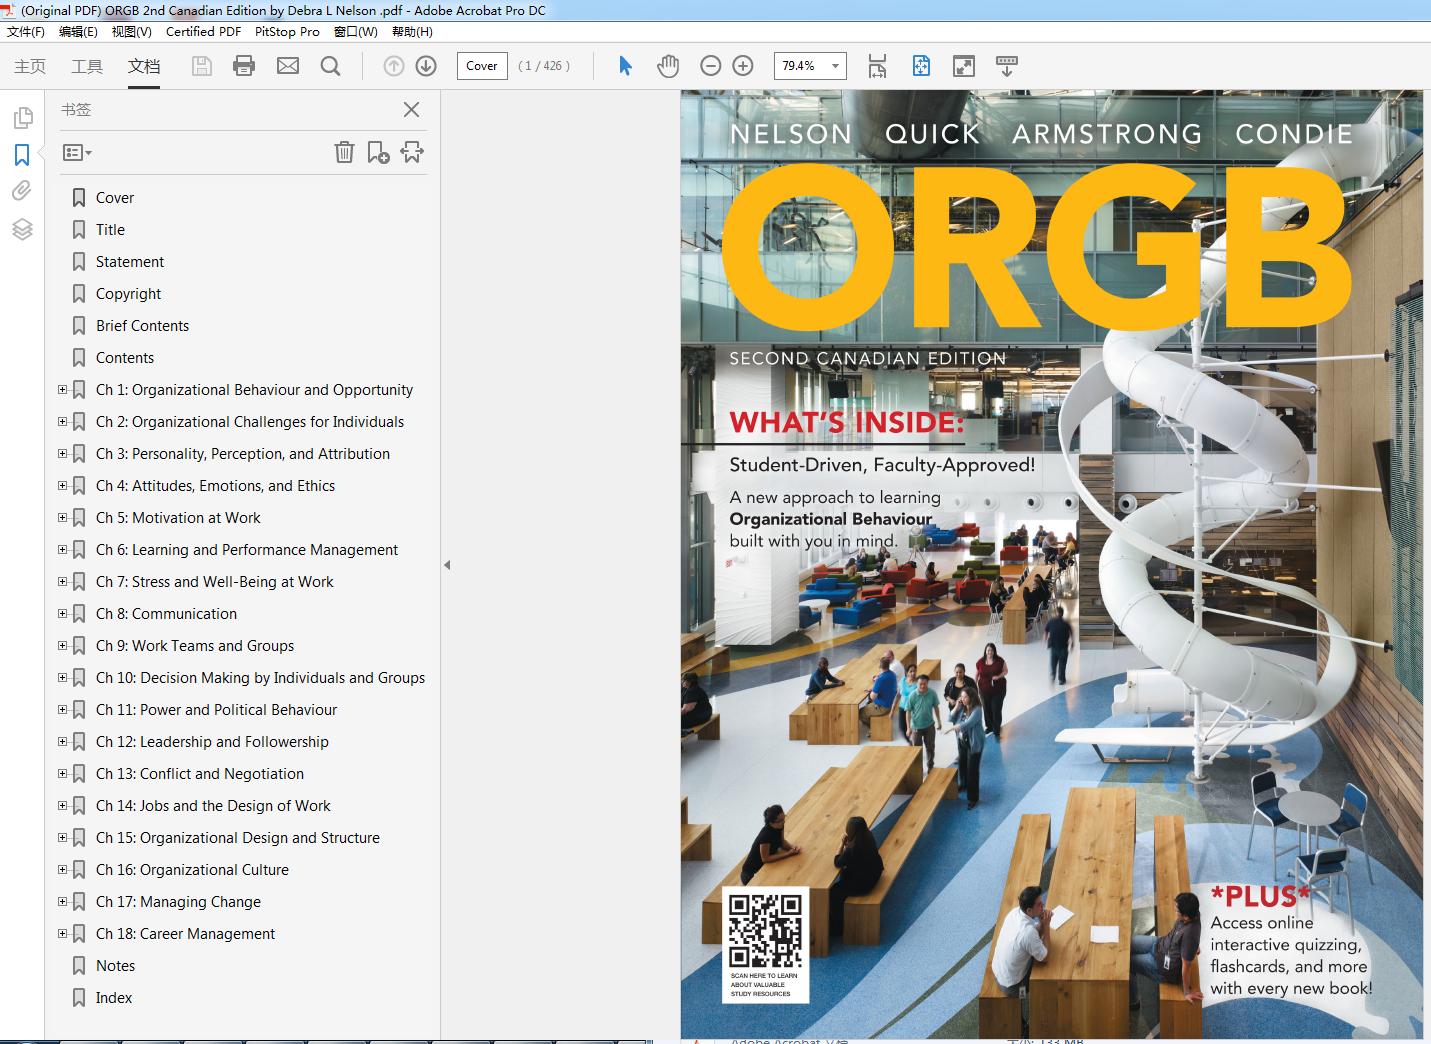Click the zoom out minus icon
This screenshot has width=1431, height=1044.
click(711, 66)
